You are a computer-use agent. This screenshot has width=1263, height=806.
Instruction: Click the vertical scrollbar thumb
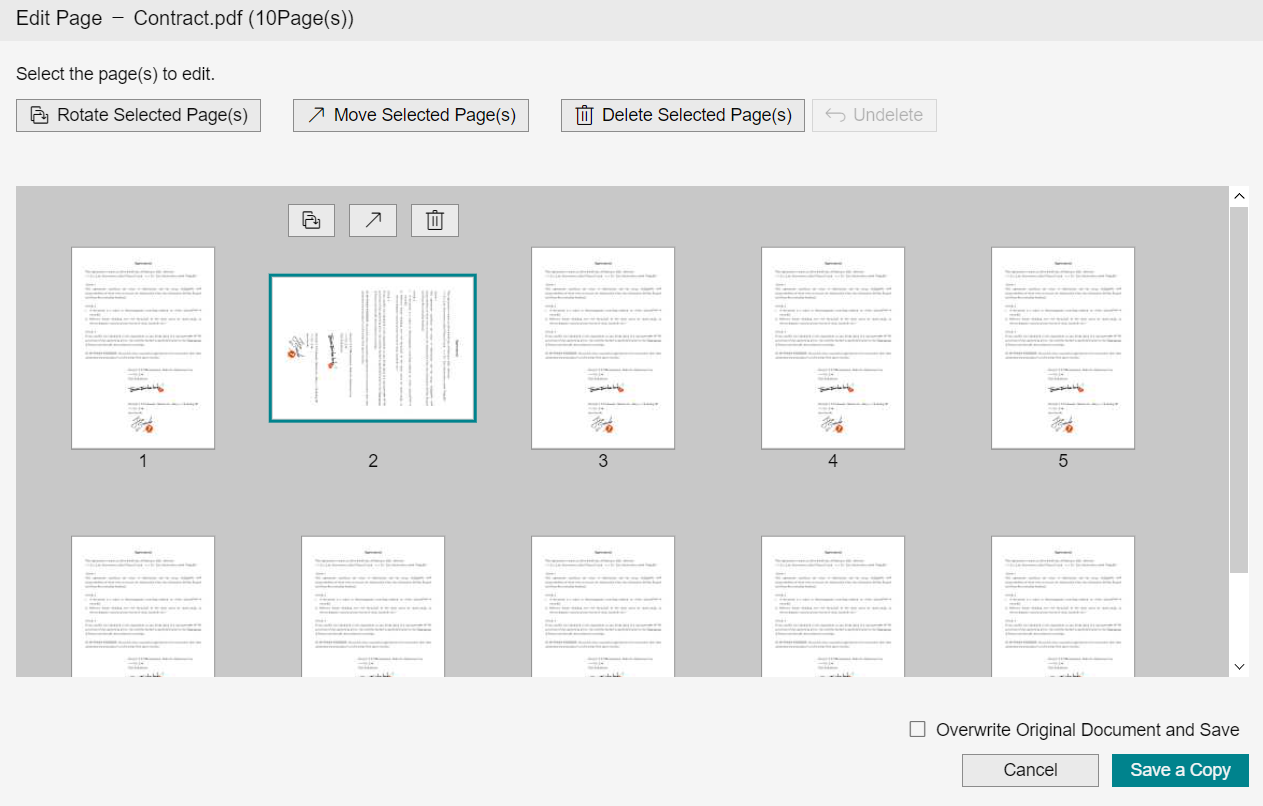click(1239, 390)
